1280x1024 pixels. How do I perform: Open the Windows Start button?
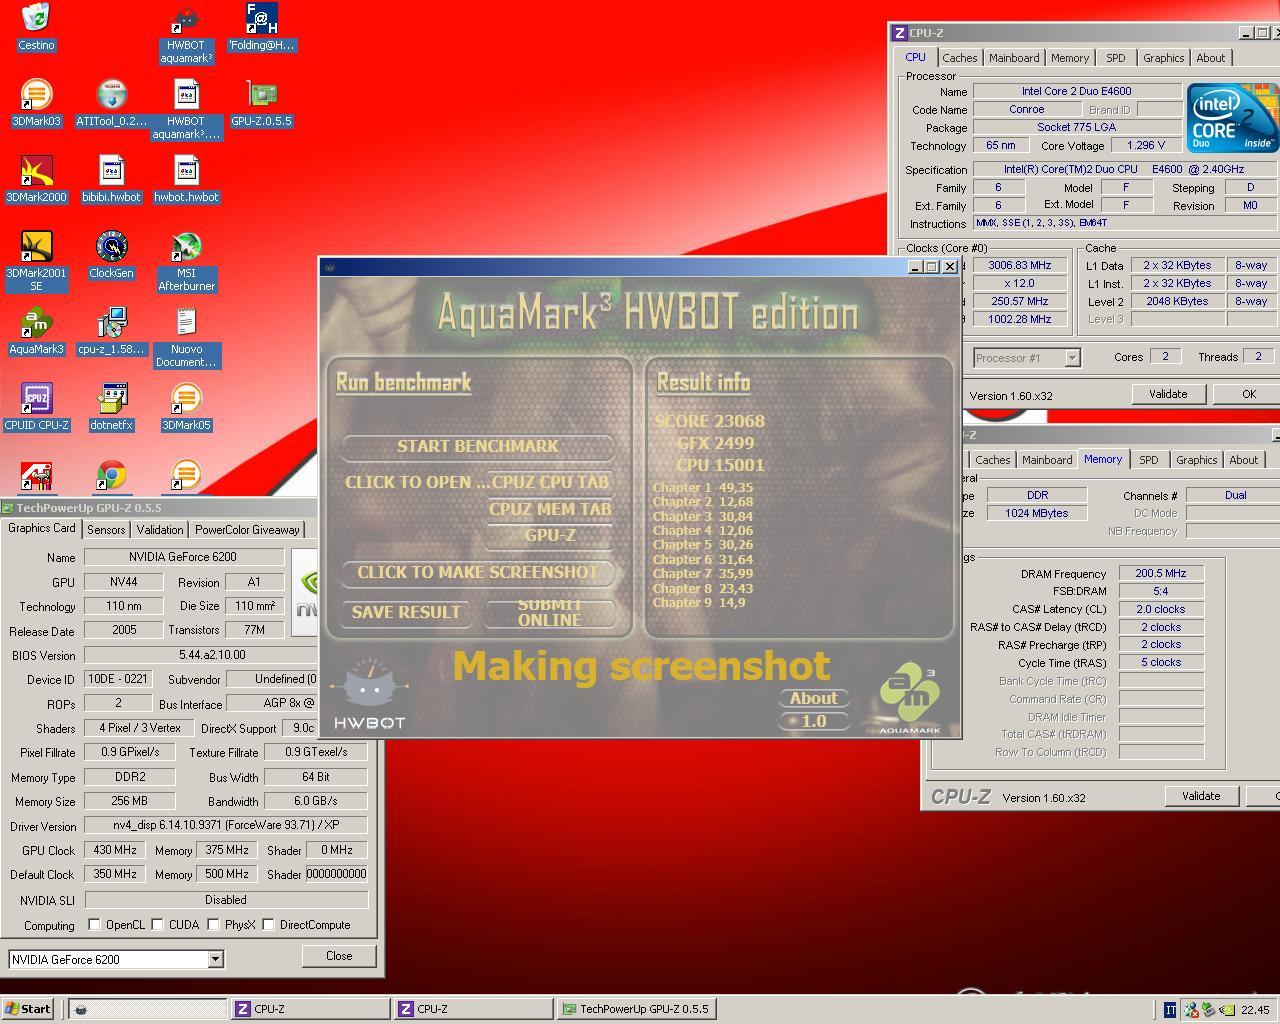click(29, 1009)
